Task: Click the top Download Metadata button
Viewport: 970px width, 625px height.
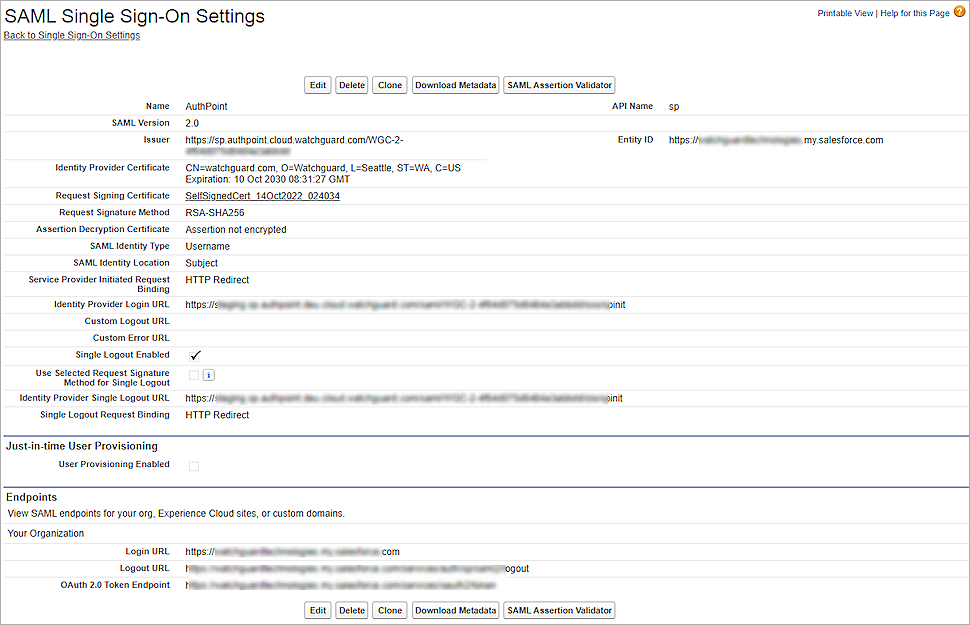Action: 455,85
